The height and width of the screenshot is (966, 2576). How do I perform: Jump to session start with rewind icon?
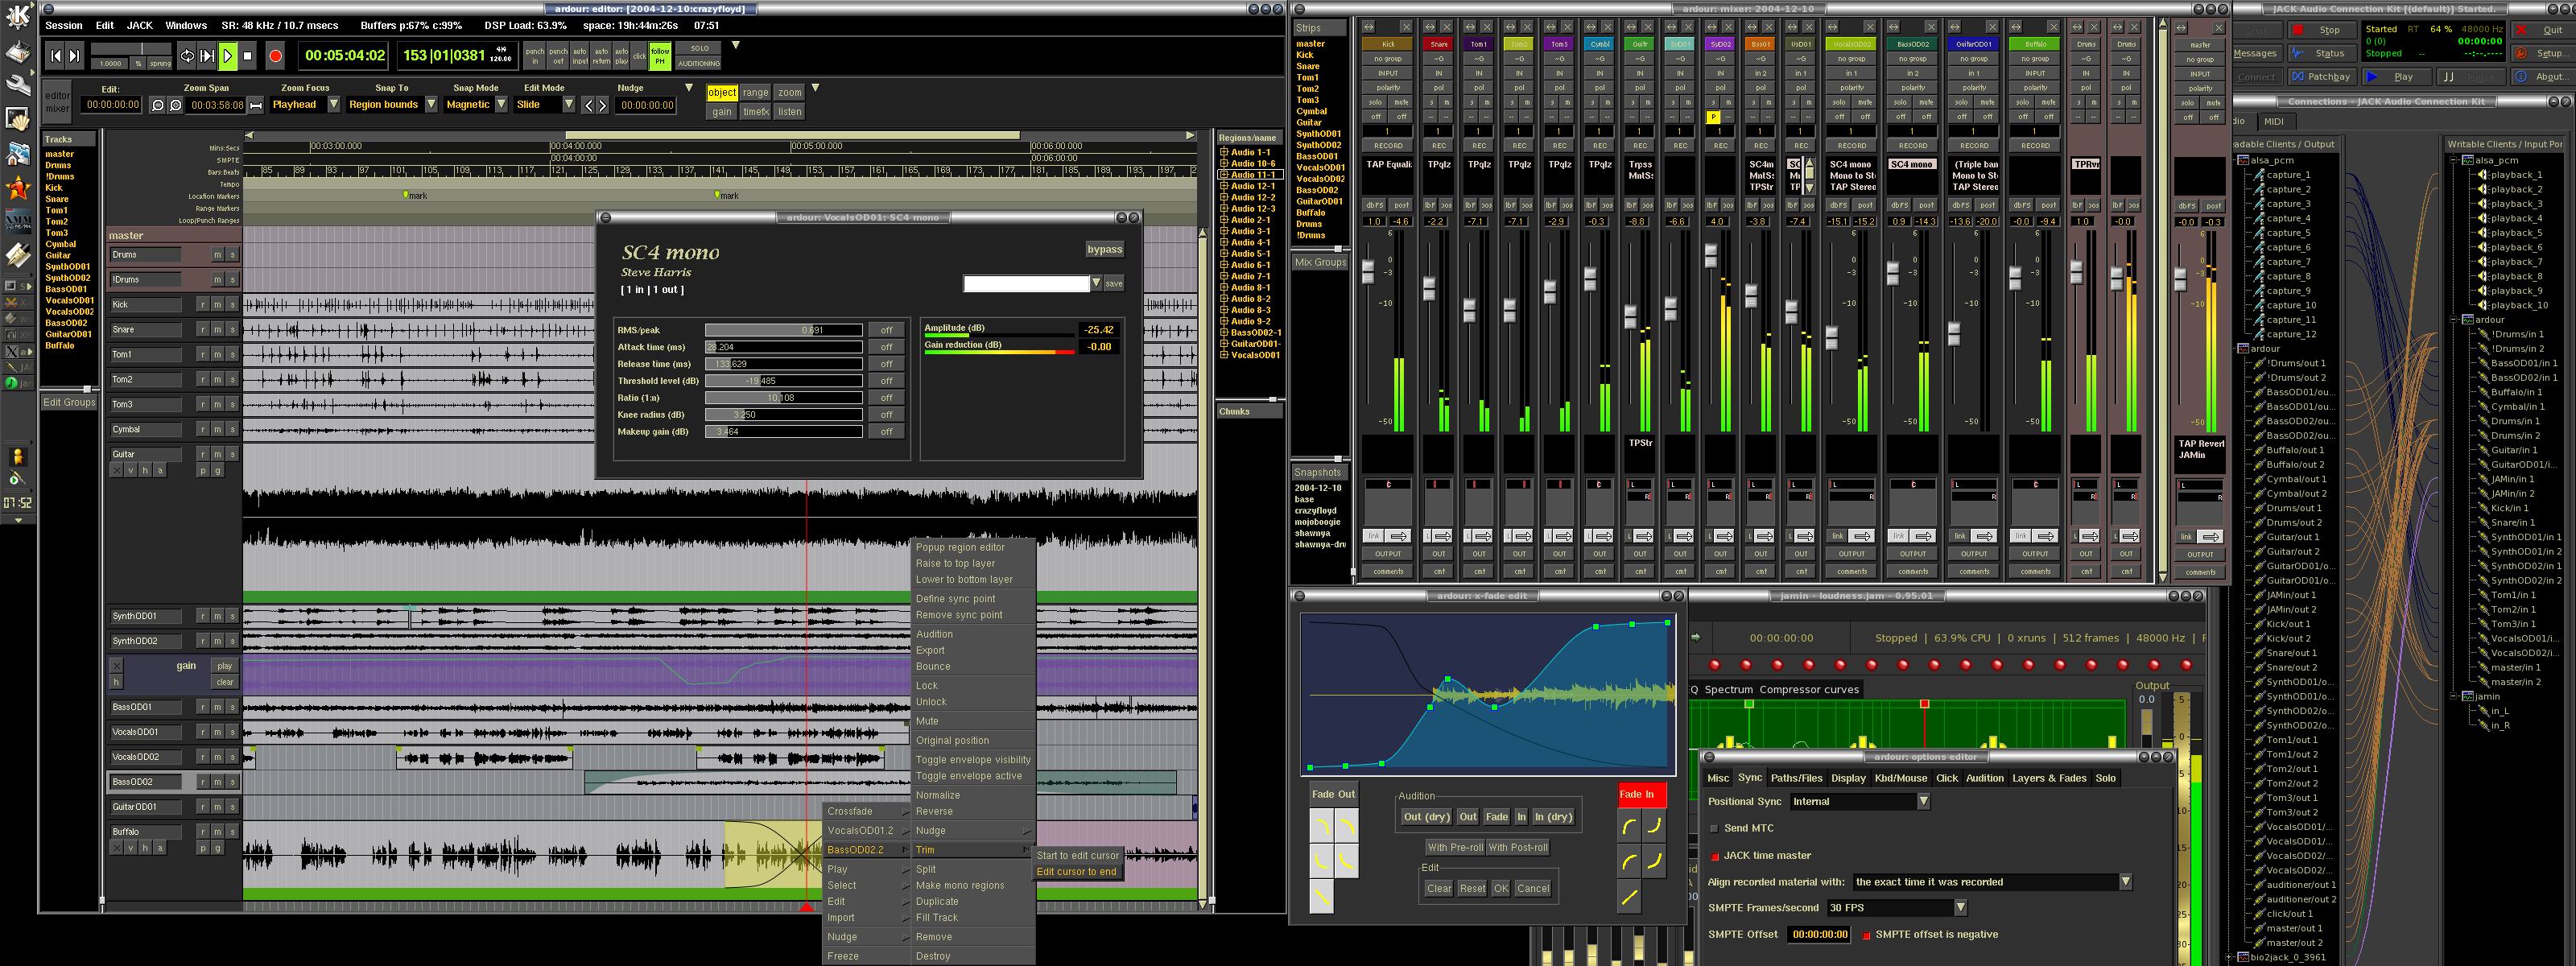[56, 57]
